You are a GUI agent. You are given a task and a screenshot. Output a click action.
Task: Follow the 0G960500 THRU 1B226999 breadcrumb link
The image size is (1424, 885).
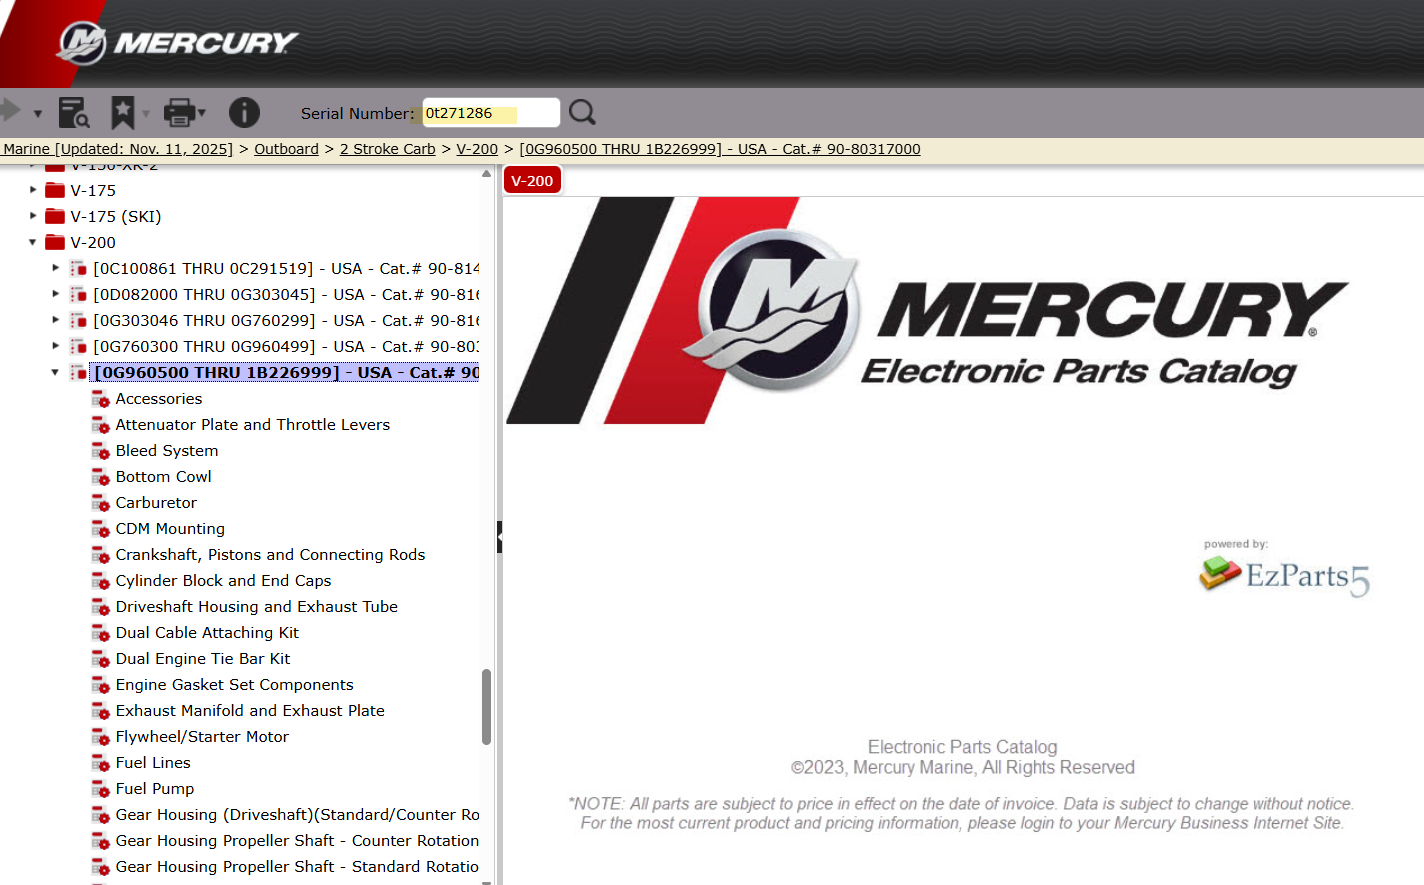(720, 149)
